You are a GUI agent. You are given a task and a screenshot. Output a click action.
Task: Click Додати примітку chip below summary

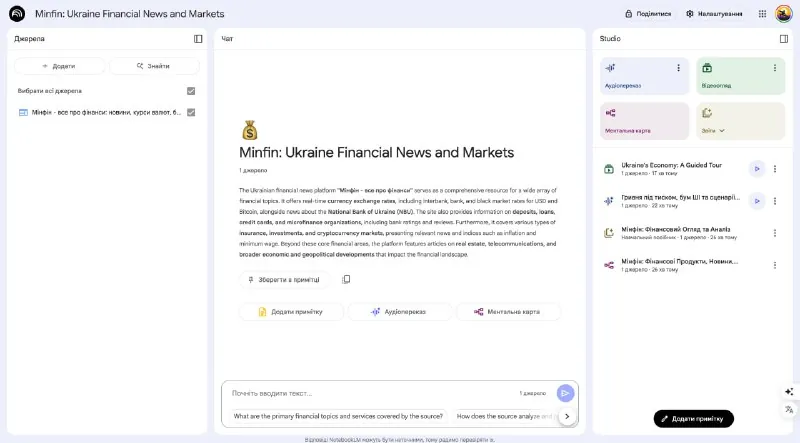point(291,312)
